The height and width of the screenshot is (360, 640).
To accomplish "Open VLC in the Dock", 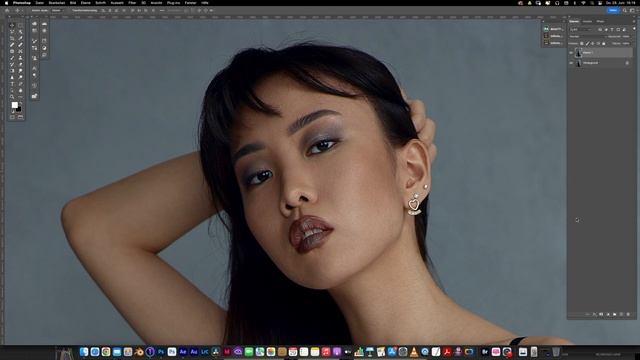I will click(414, 352).
